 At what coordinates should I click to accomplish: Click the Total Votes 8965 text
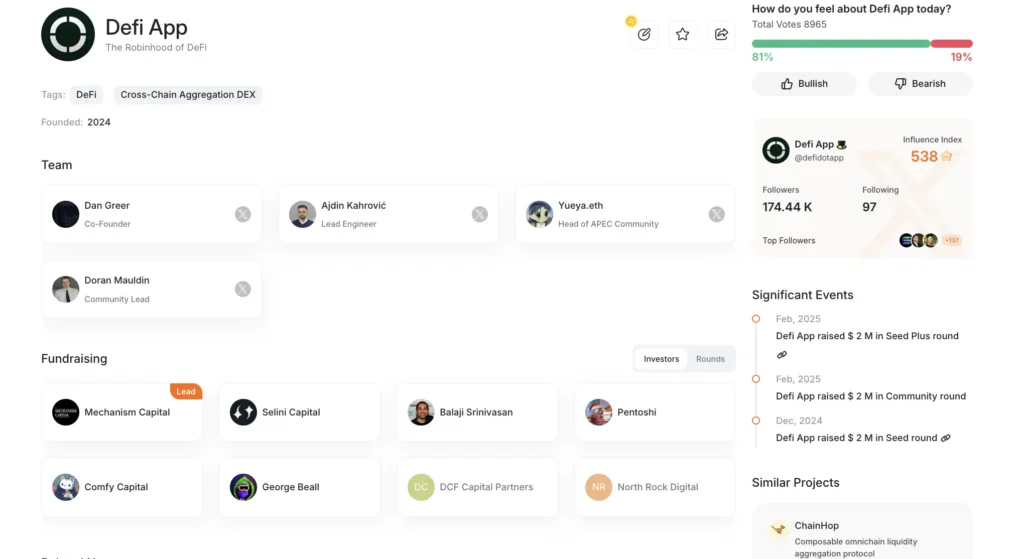pyautogui.click(x=789, y=24)
